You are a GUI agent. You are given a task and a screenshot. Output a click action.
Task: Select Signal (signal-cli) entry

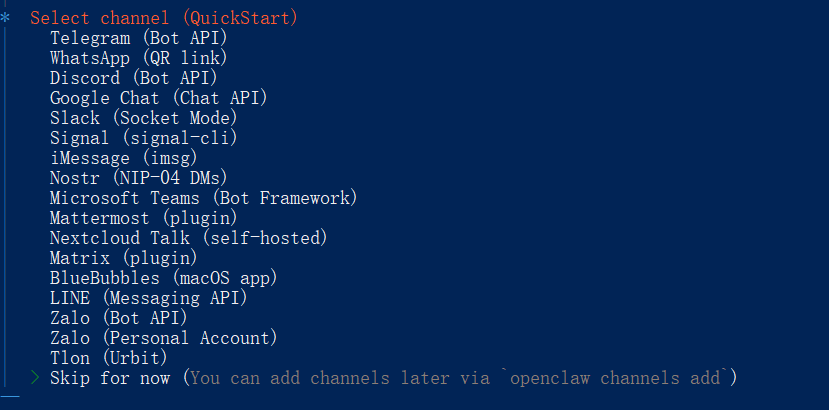coord(144,138)
